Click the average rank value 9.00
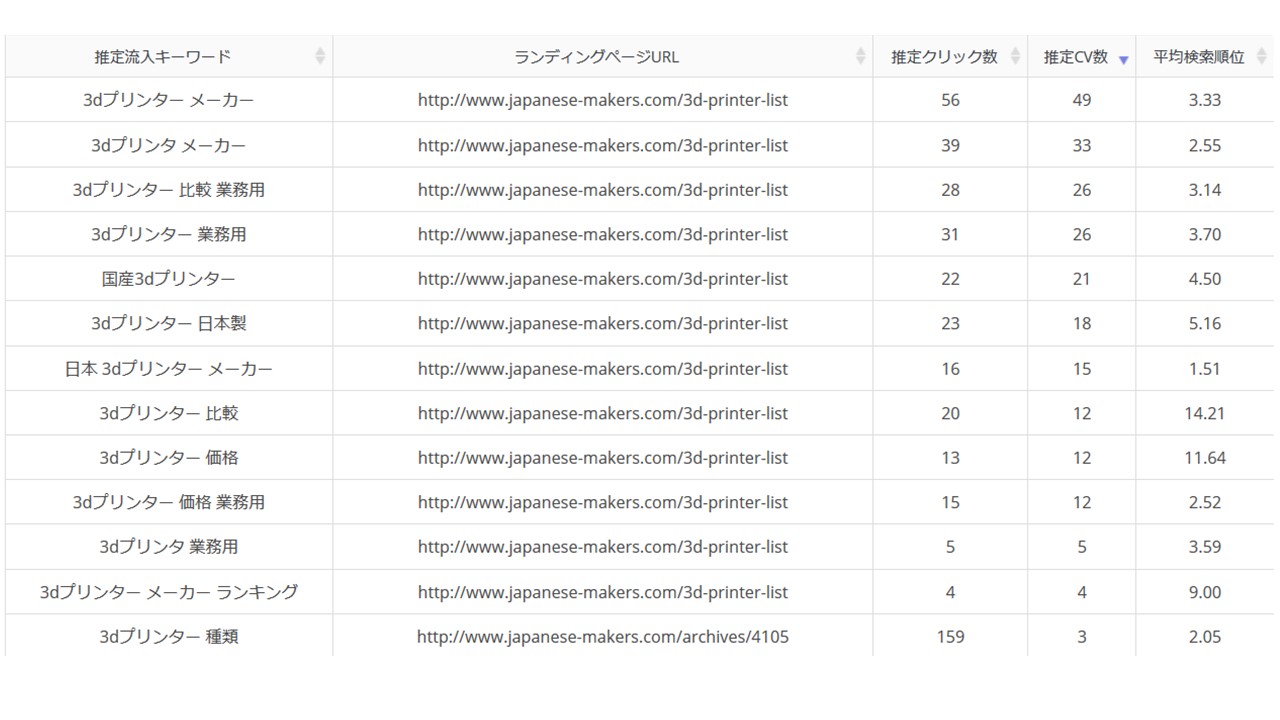Viewport: 1280px width, 720px height. [1205, 592]
